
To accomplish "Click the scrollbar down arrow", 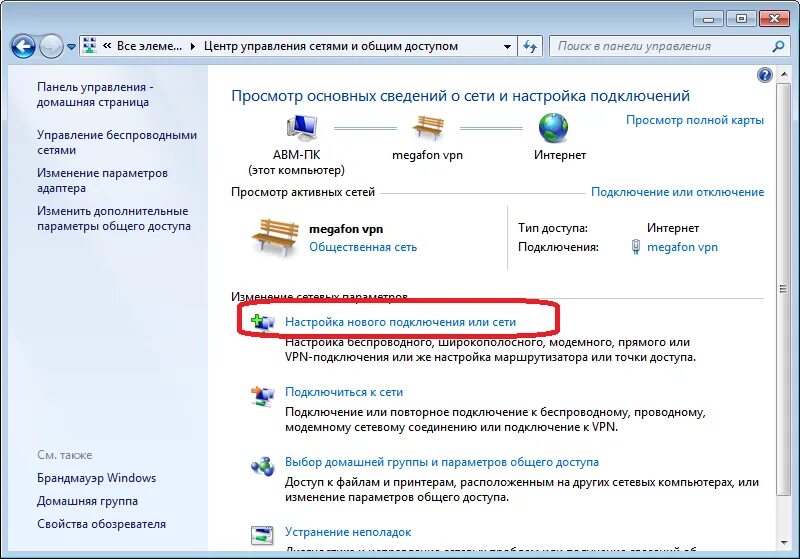I will tap(783, 543).
